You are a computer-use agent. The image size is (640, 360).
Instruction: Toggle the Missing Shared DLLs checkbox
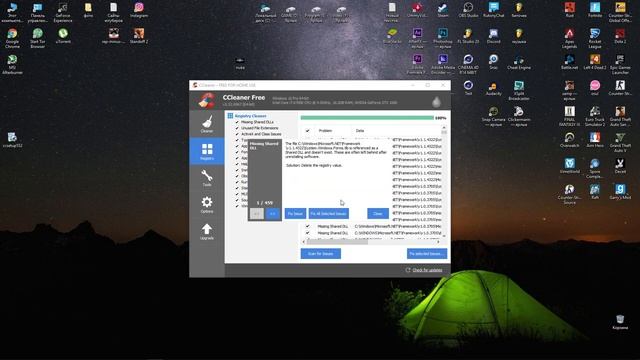point(237,122)
